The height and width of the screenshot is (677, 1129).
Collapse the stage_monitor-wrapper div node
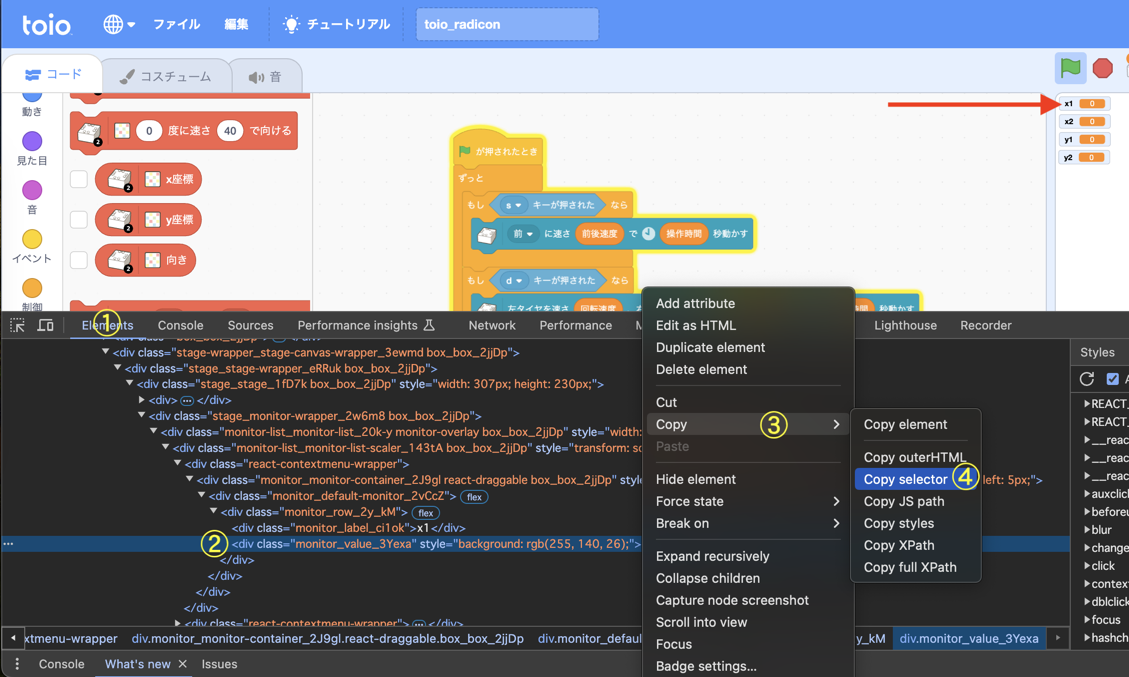142,416
